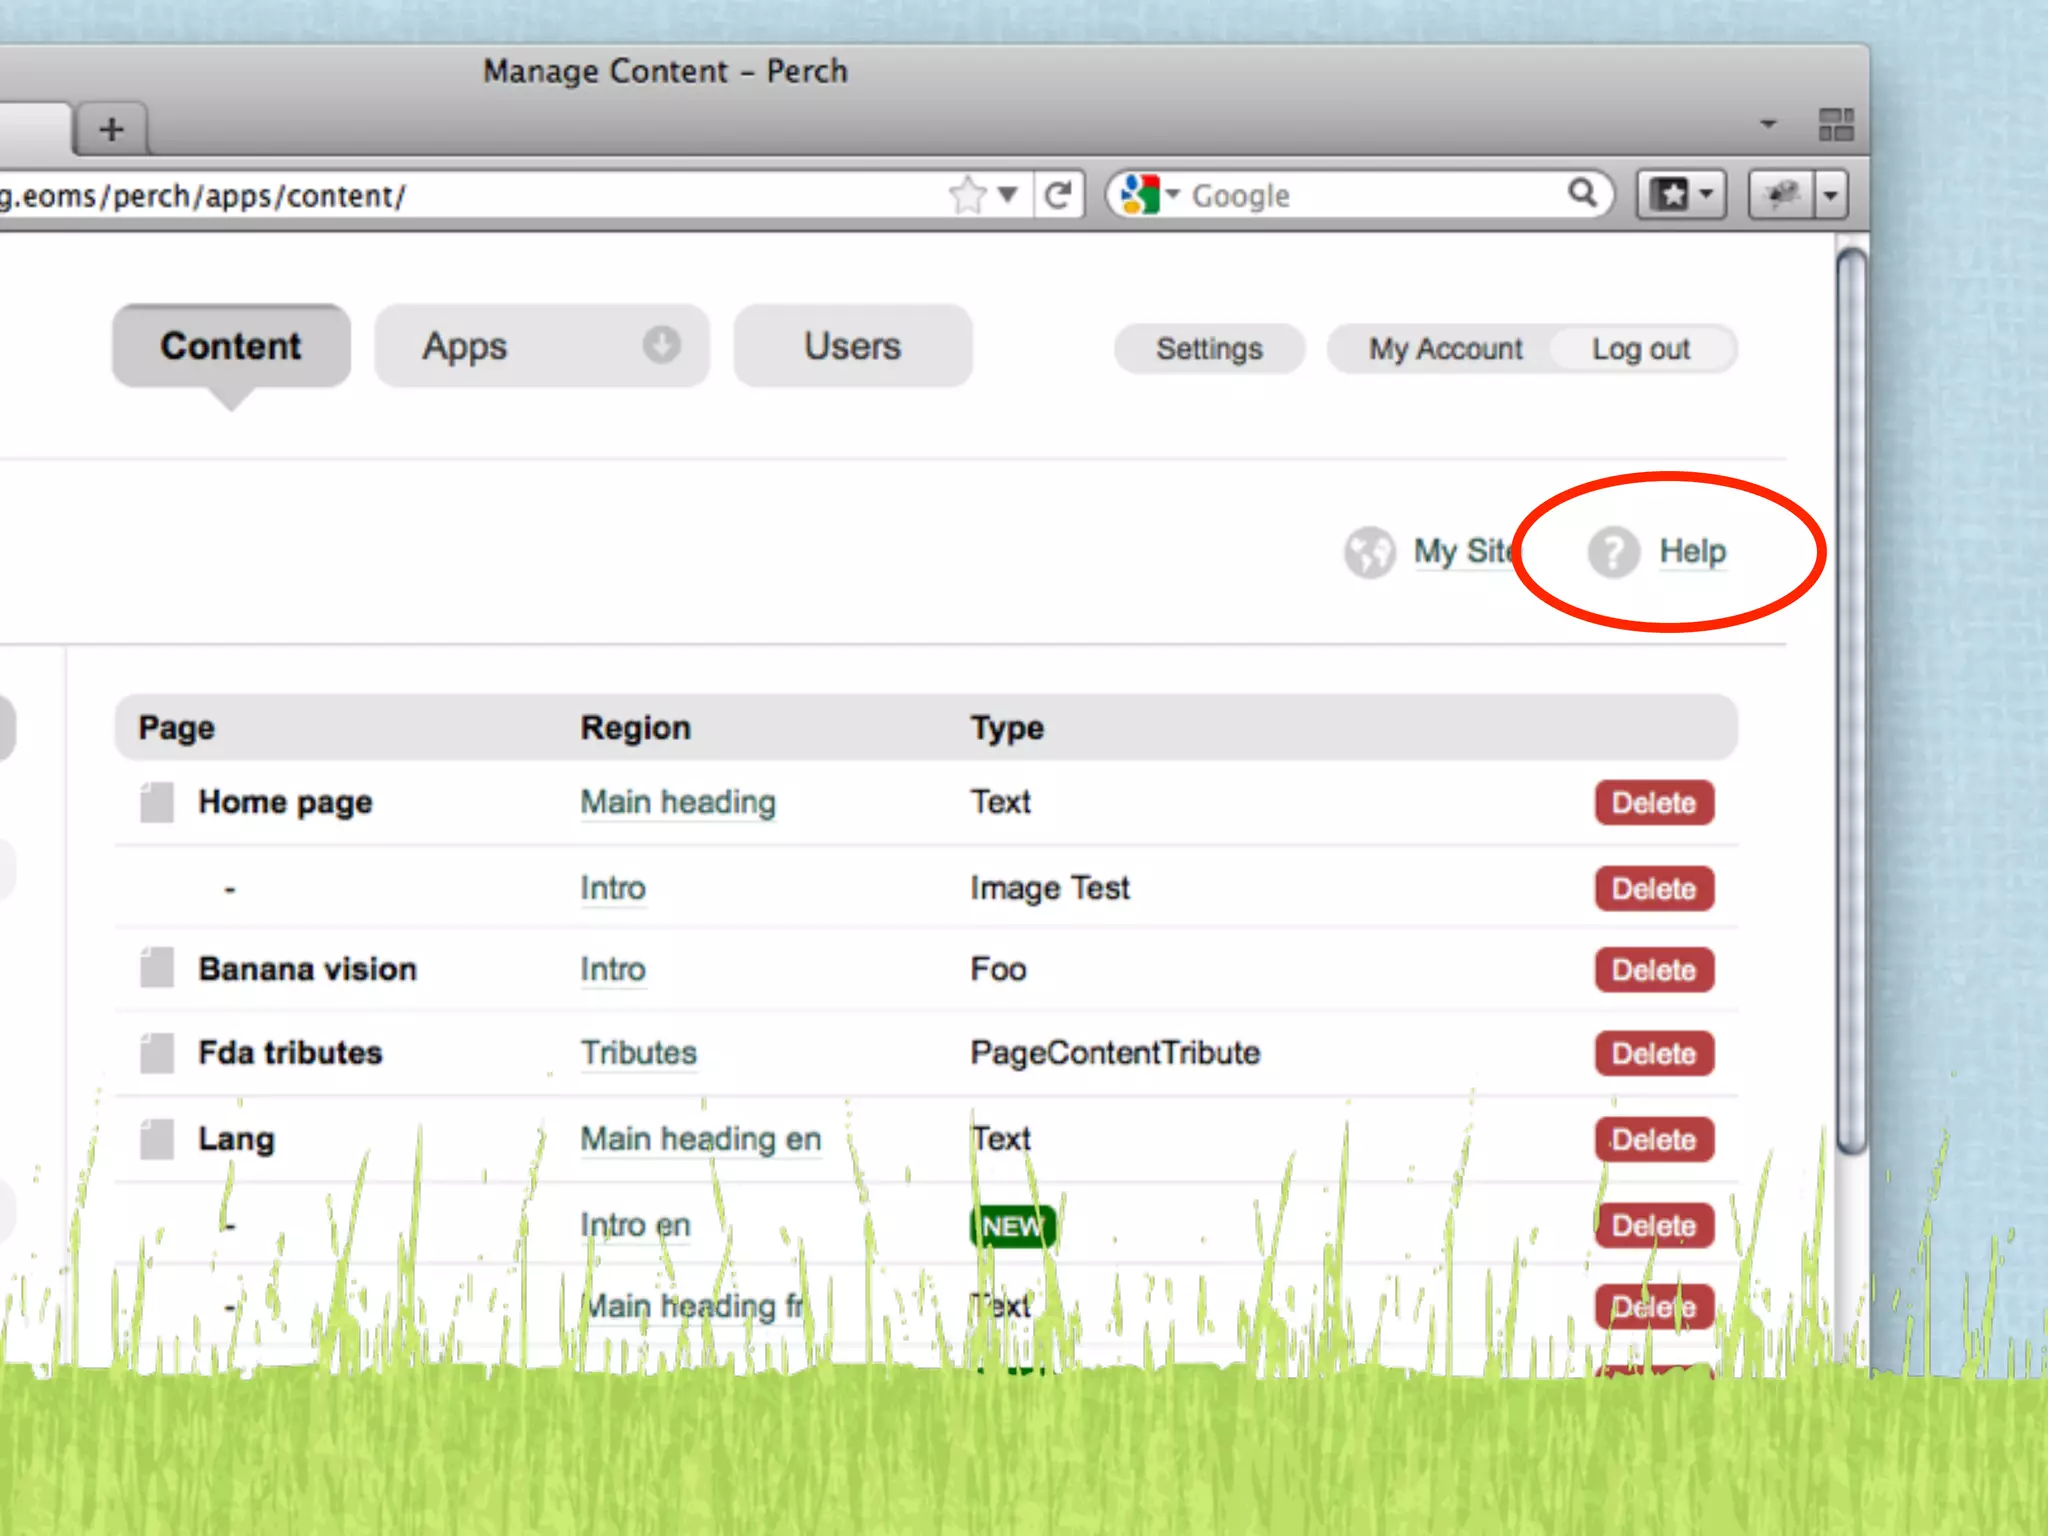The image size is (2048, 1536).
Task: Open a new browser tab
Action: (112, 129)
